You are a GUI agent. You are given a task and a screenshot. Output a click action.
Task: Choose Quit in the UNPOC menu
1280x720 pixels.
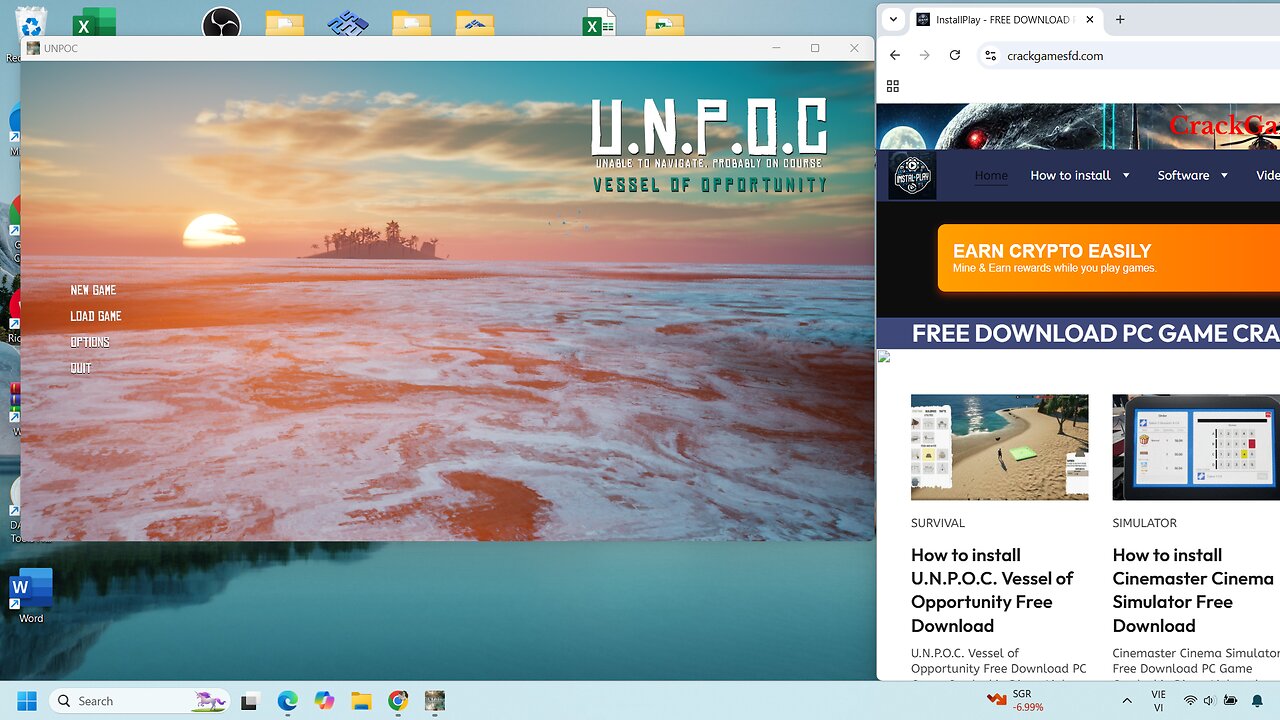tap(81, 368)
